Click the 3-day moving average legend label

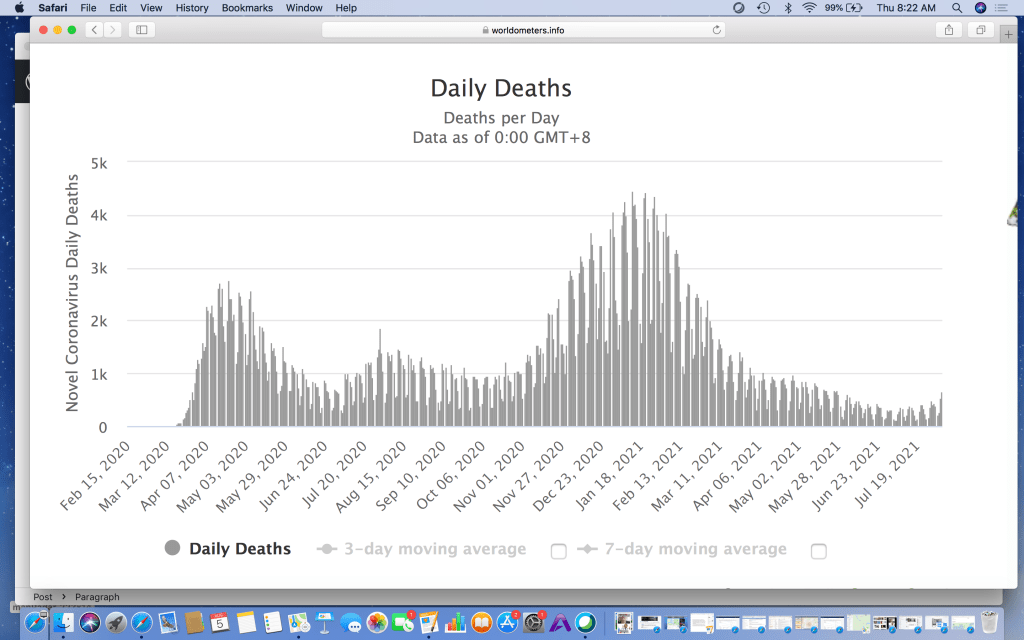434,549
